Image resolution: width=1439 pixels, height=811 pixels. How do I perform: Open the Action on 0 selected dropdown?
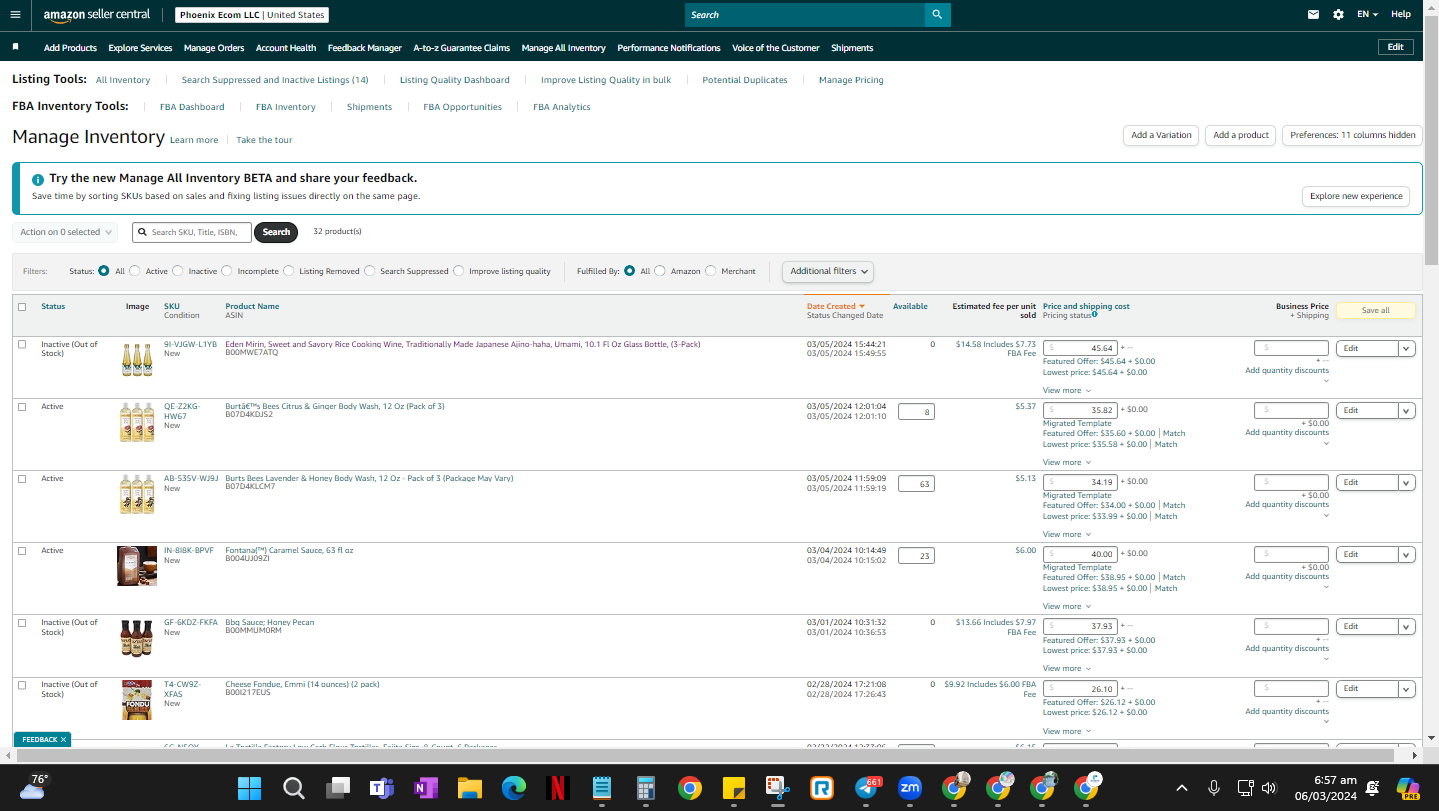pyautogui.click(x=65, y=232)
